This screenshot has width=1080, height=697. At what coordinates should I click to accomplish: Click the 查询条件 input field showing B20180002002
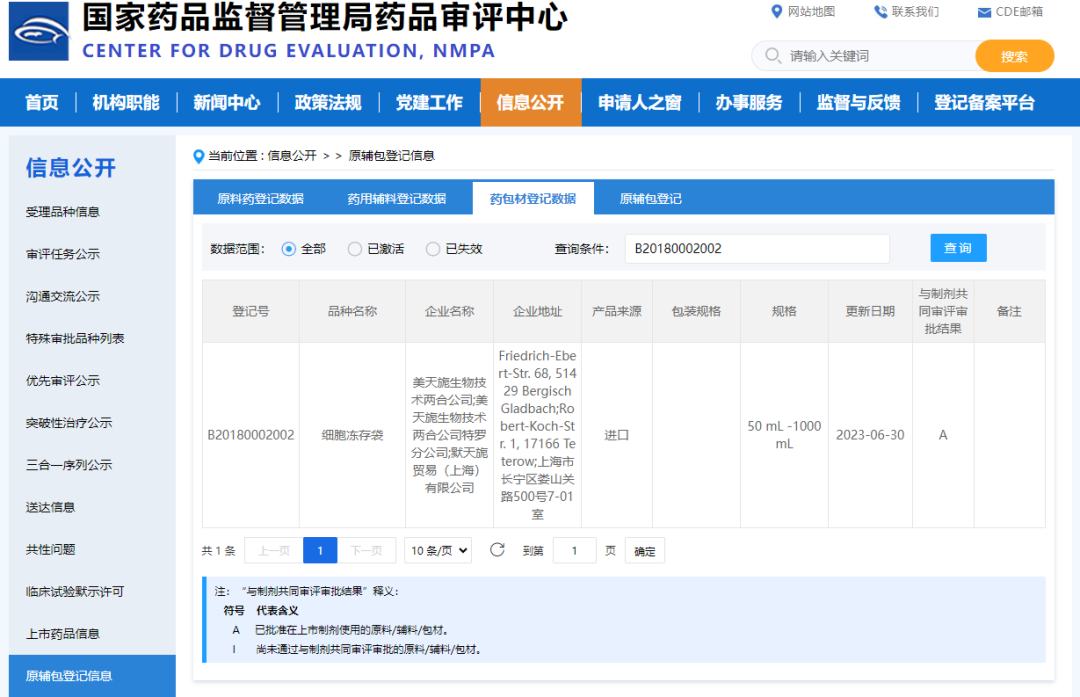click(x=757, y=247)
